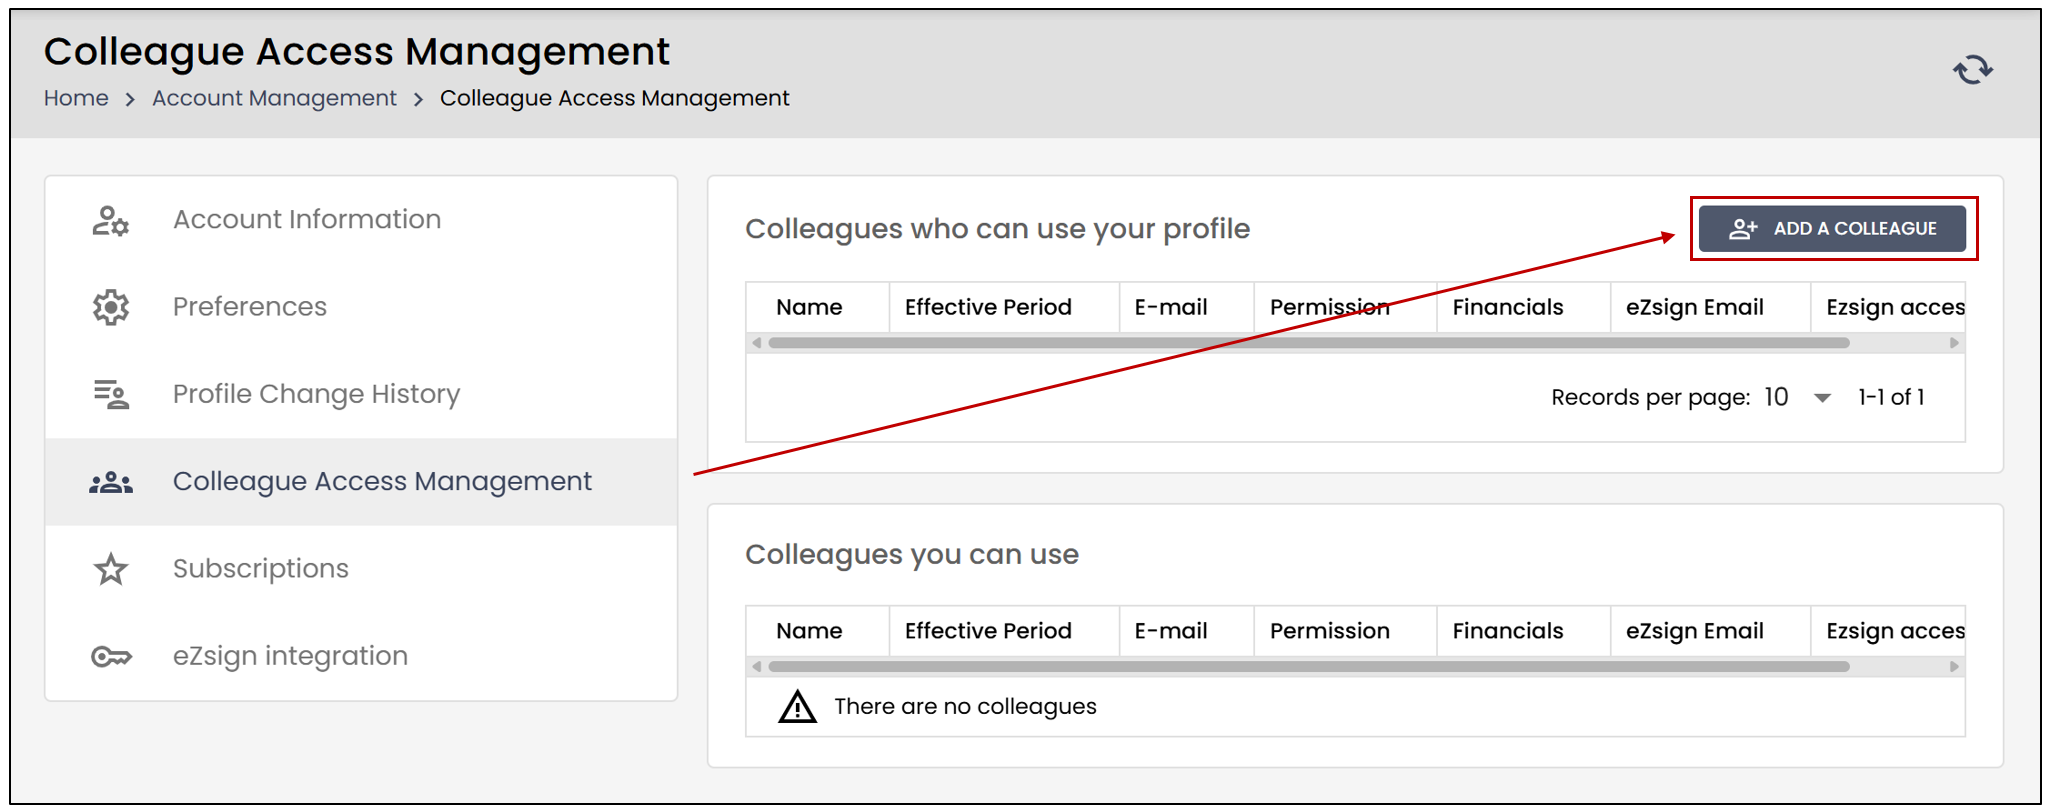Click the Colleague Access Management group icon

tap(111, 482)
